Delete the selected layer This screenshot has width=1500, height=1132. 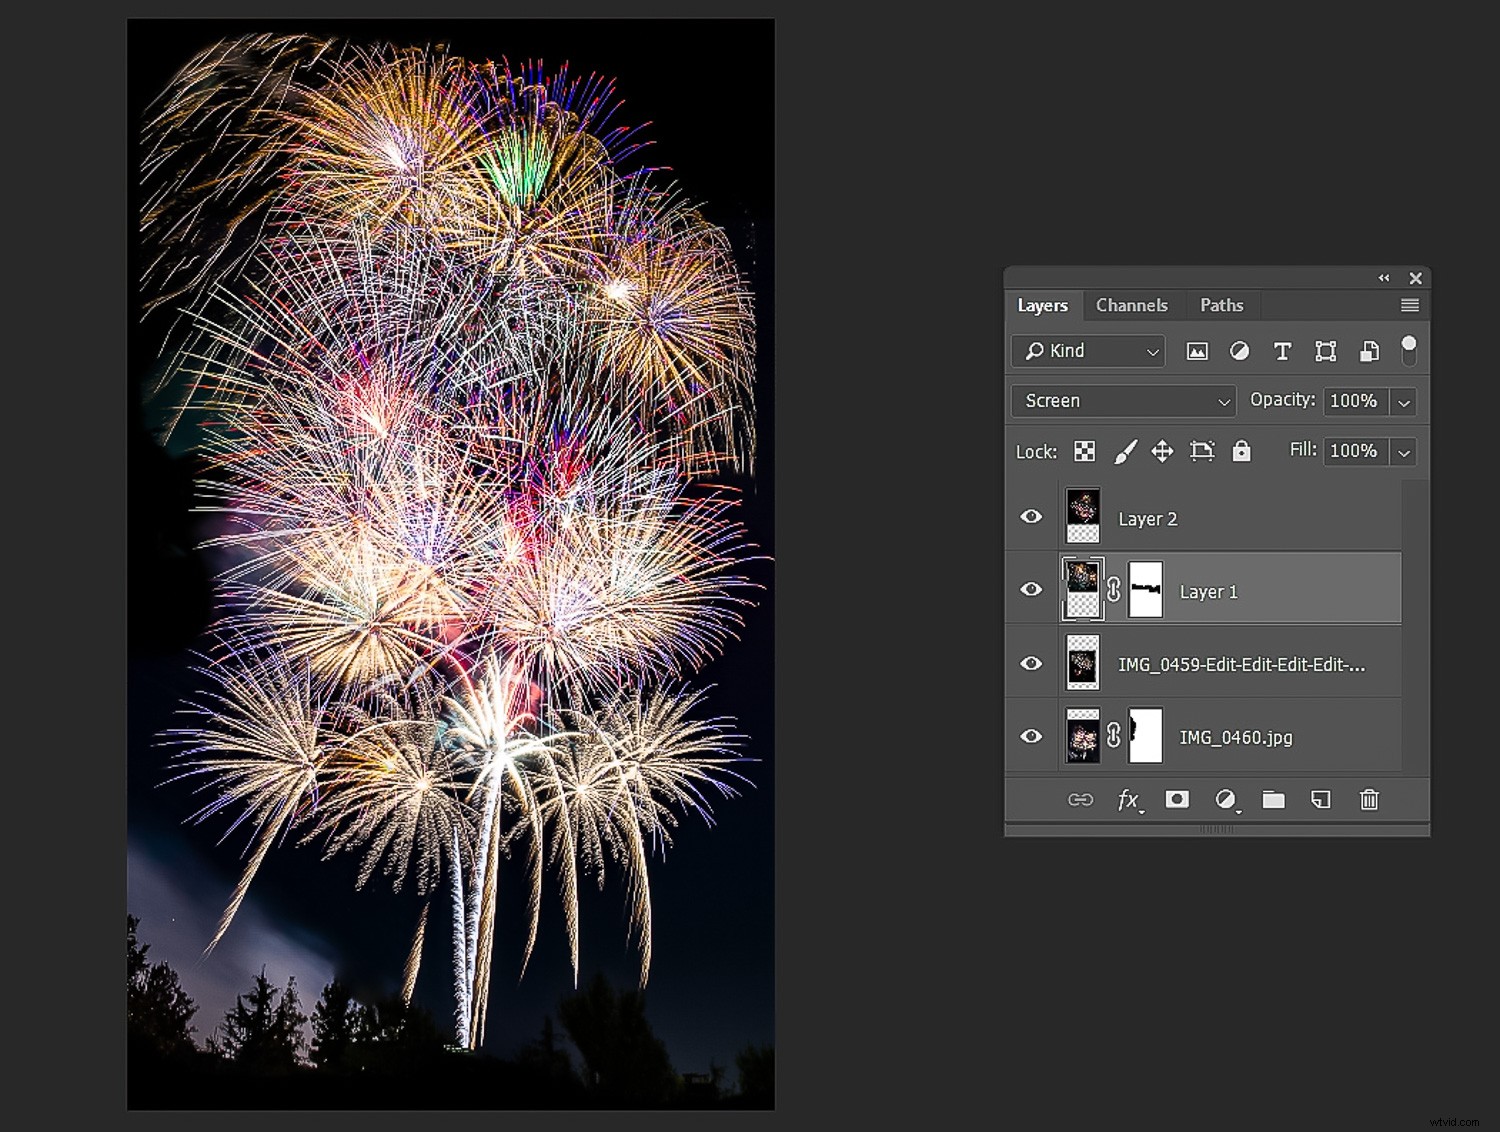tap(1368, 800)
